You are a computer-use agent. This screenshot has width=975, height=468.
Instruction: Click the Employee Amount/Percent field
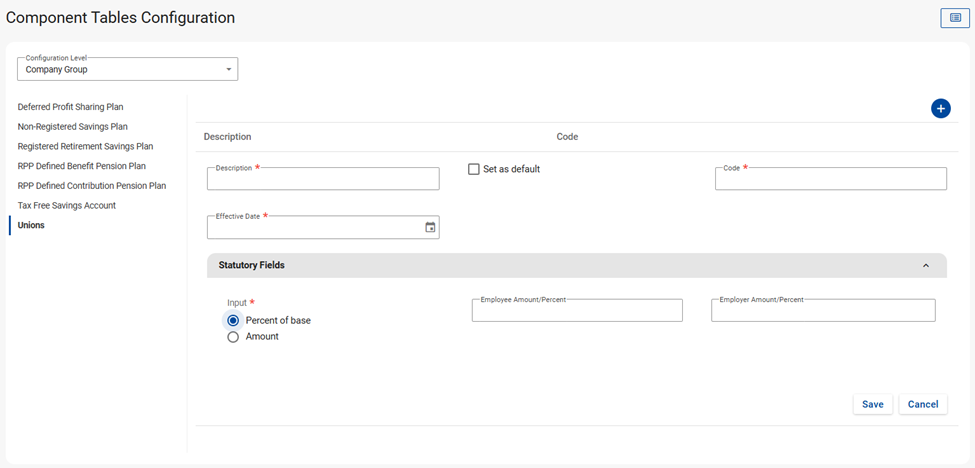[x=577, y=311]
